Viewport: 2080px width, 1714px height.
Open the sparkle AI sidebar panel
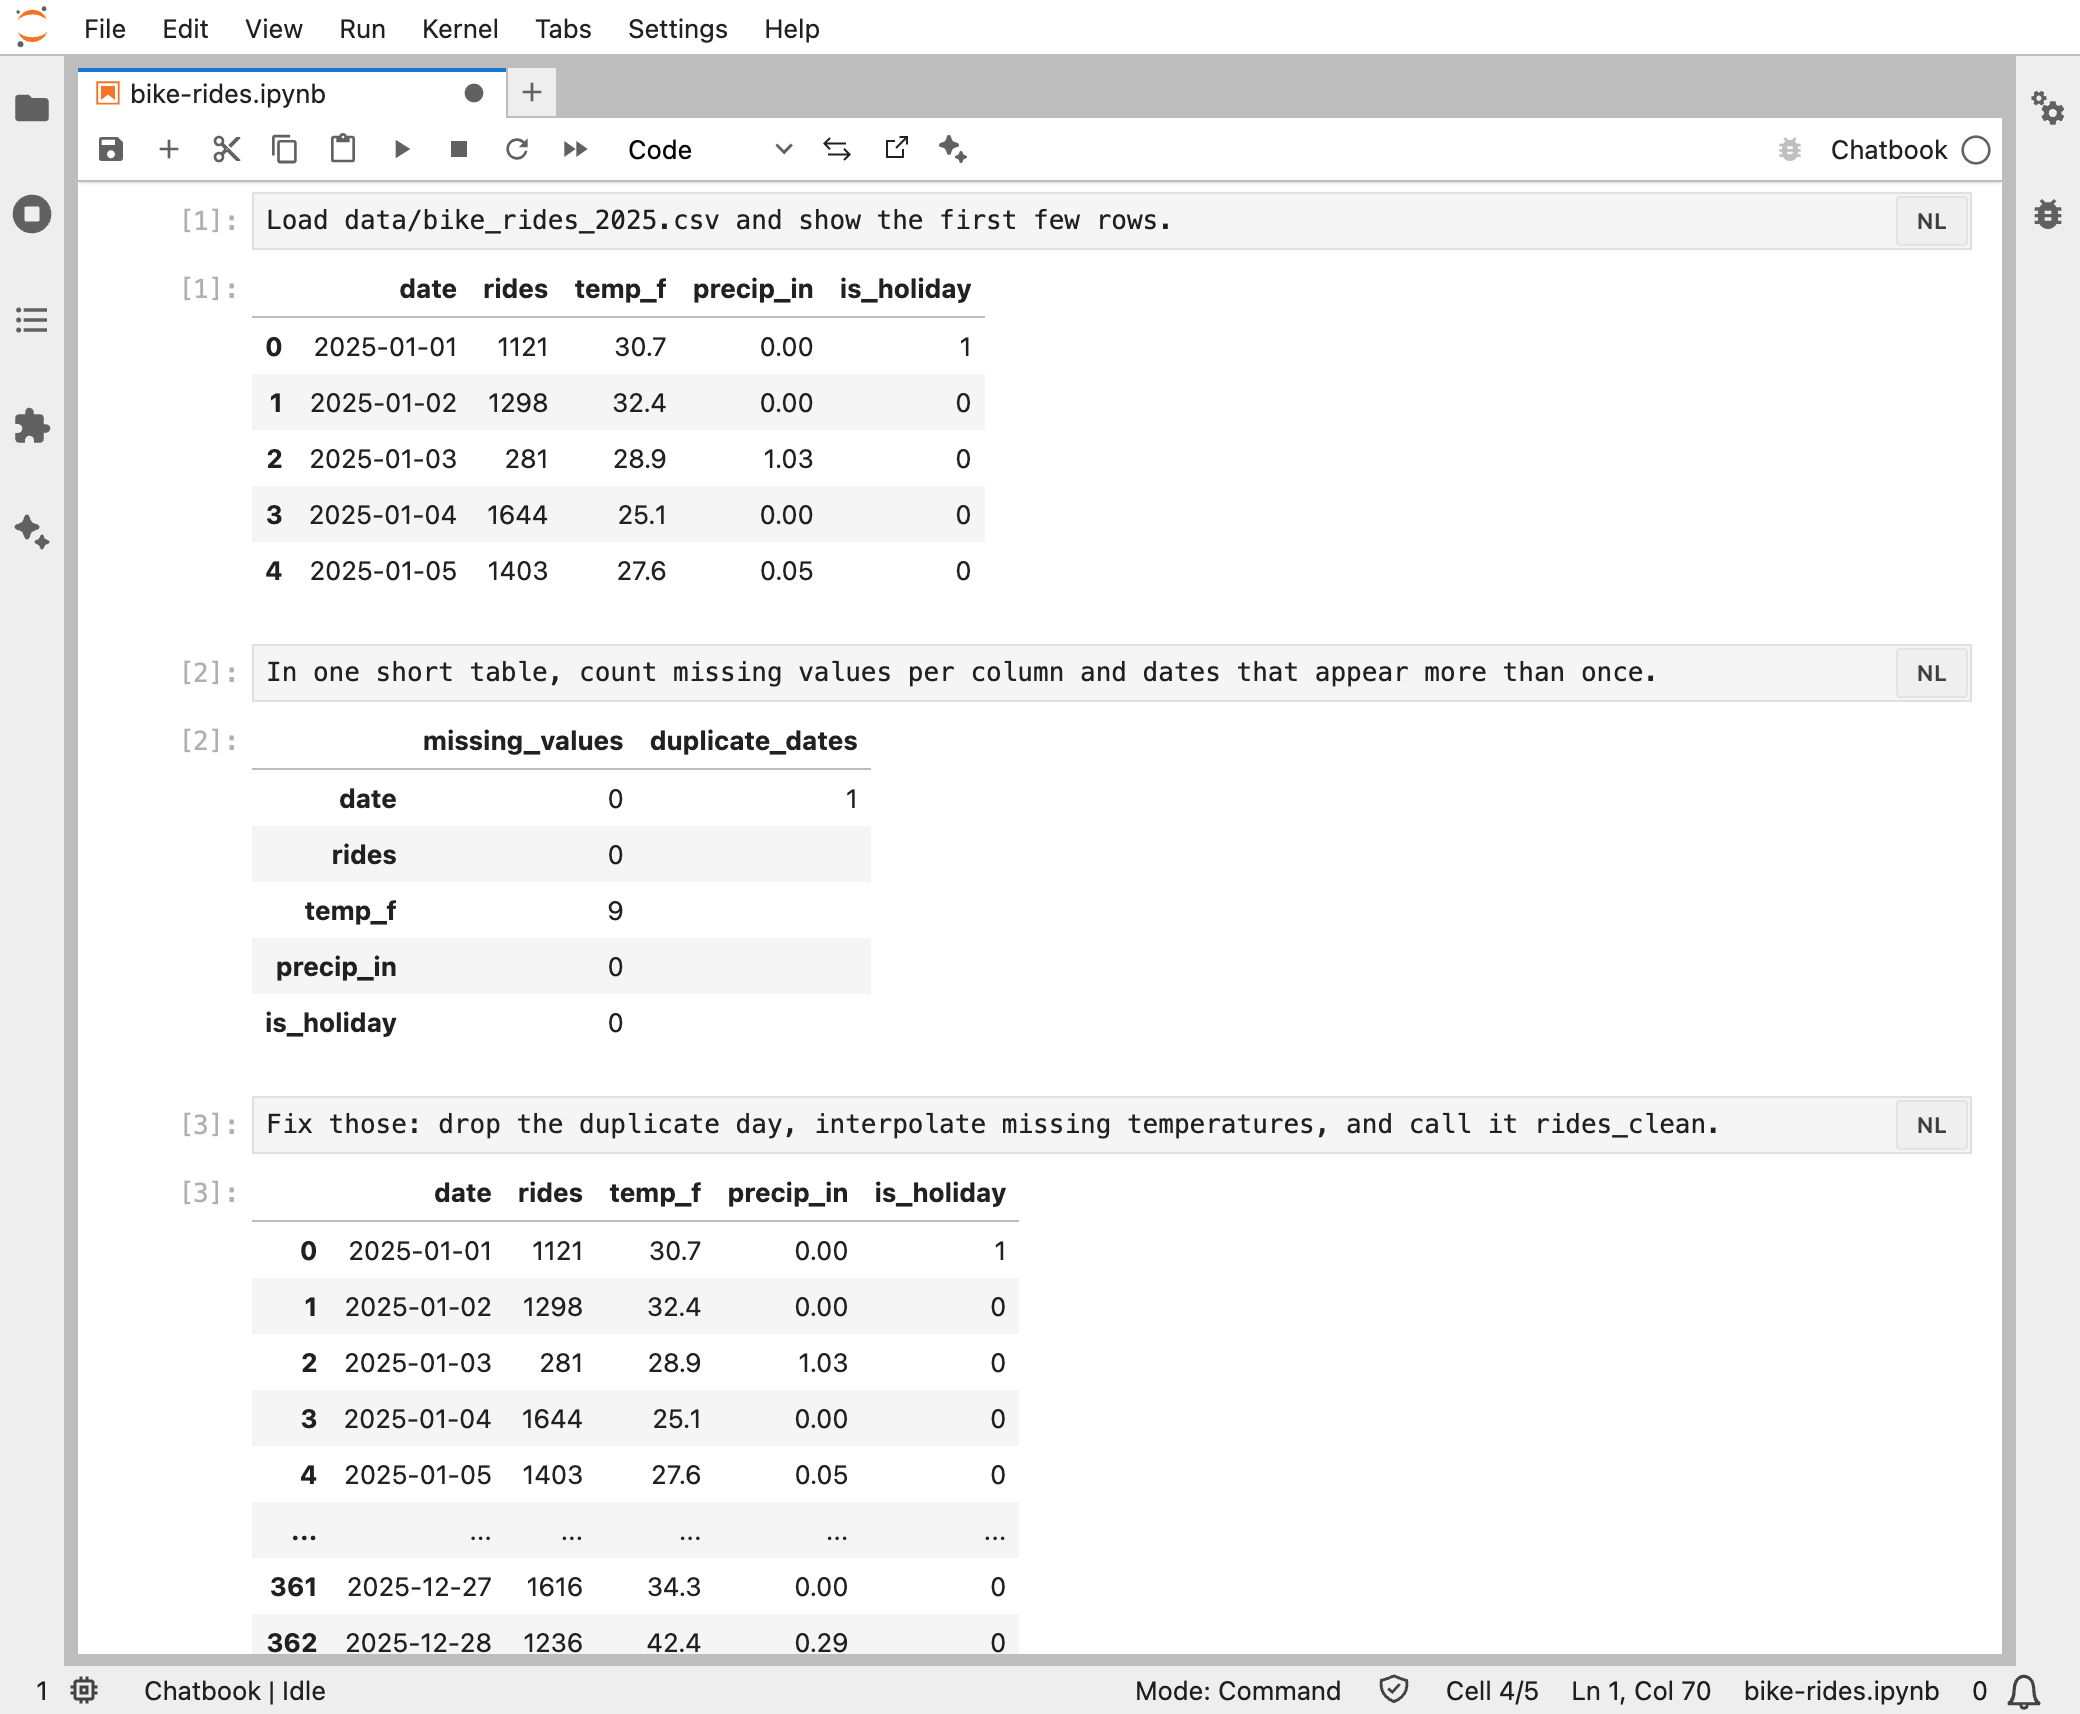coord(32,532)
